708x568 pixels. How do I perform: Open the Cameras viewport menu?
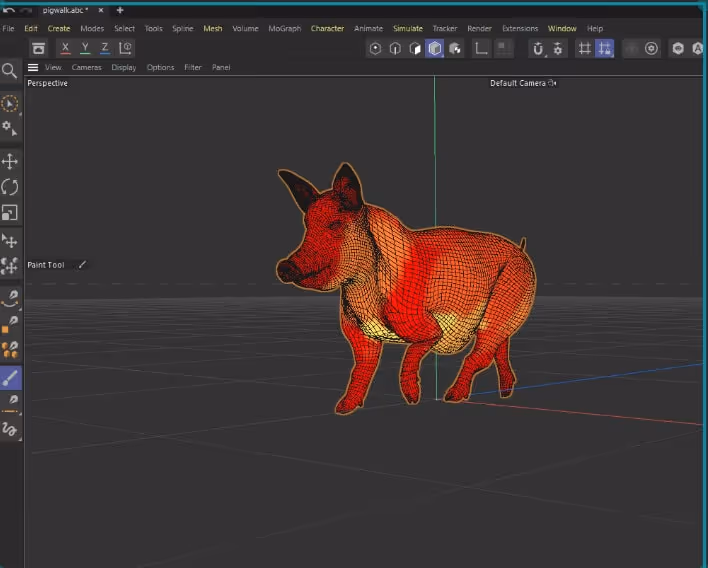[x=86, y=68]
